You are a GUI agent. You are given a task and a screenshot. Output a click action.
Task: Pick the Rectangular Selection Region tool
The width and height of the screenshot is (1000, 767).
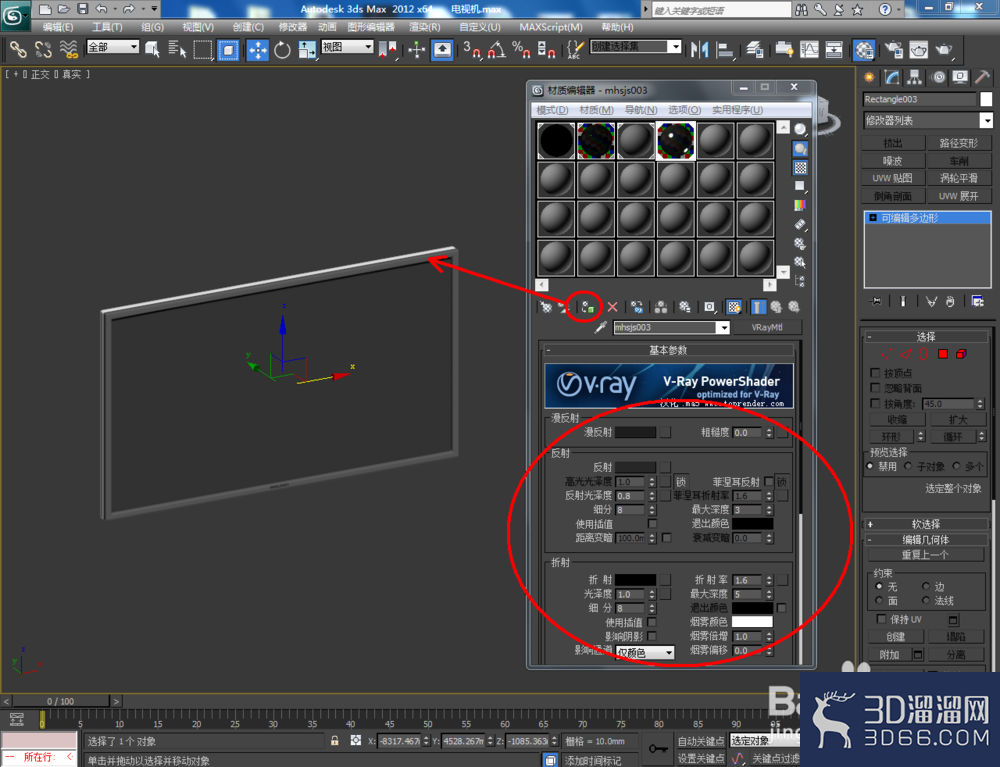click(x=203, y=50)
